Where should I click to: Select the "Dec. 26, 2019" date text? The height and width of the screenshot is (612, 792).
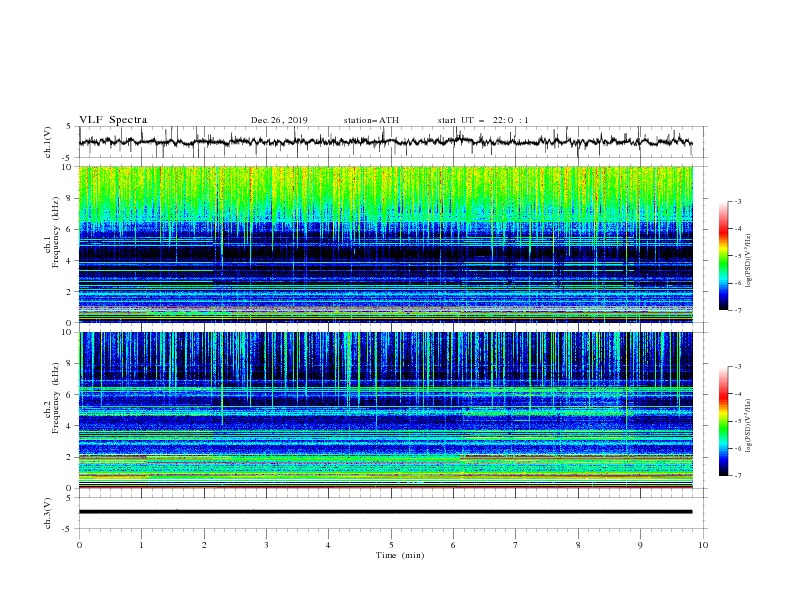279,120
